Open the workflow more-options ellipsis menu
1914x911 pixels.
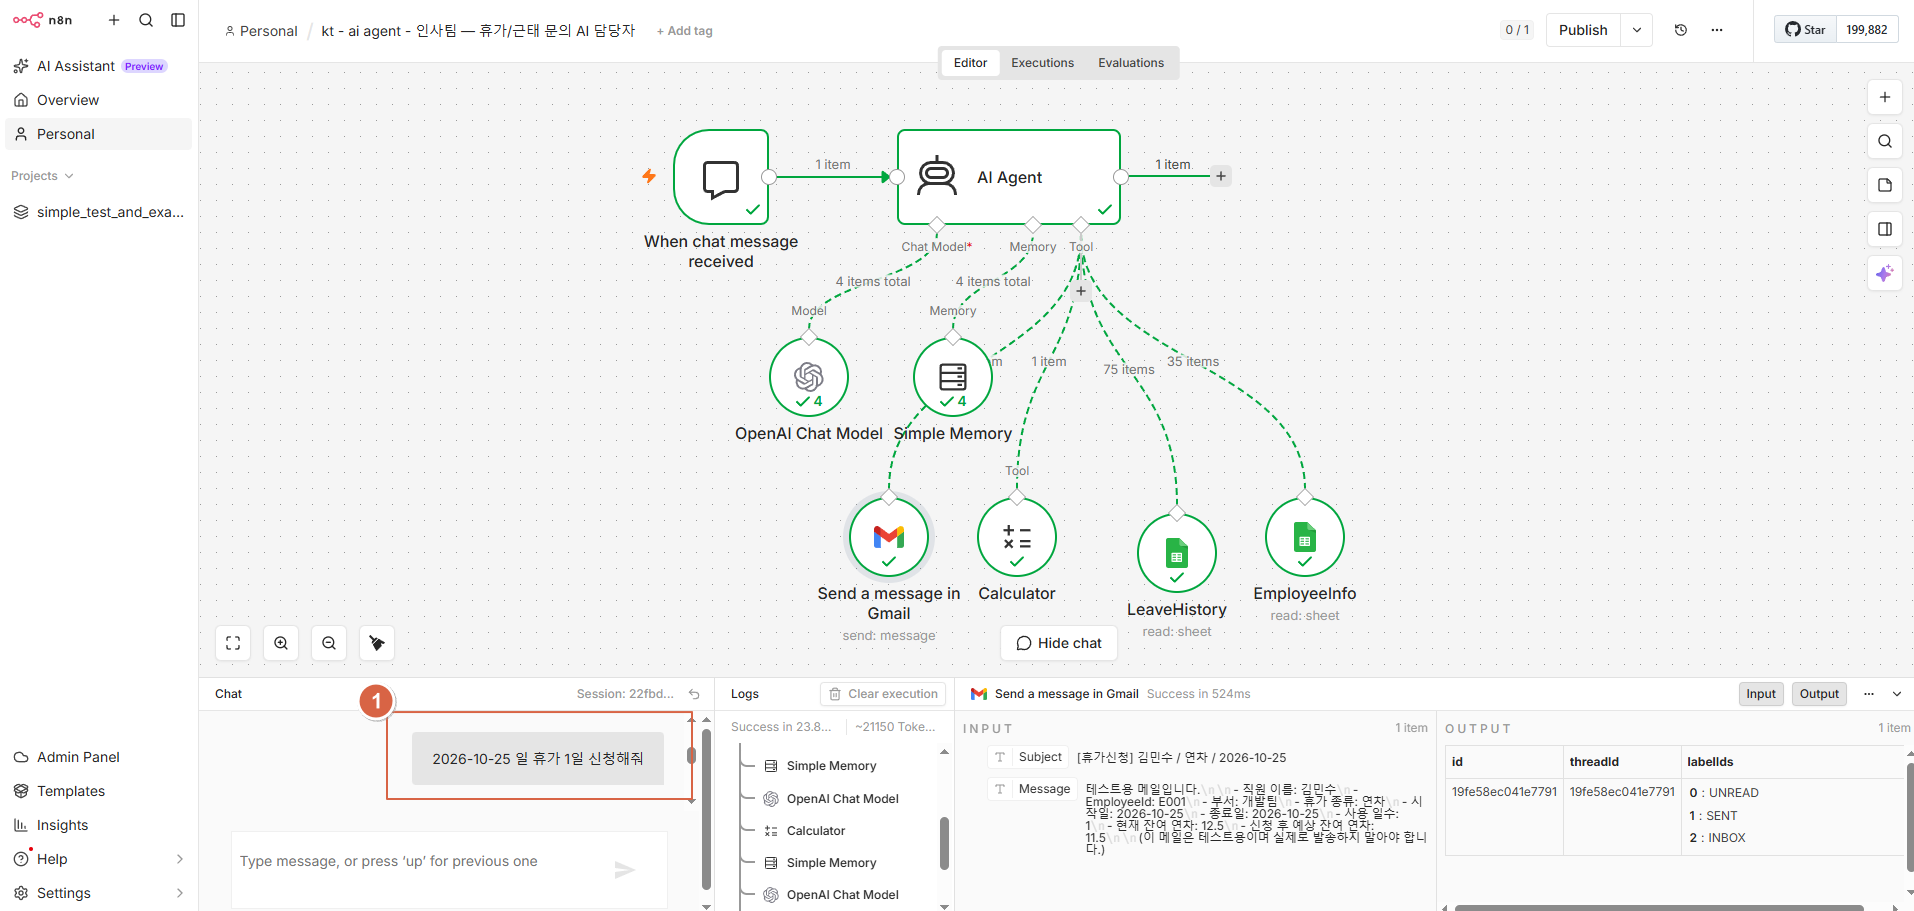(x=1717, y=30)
